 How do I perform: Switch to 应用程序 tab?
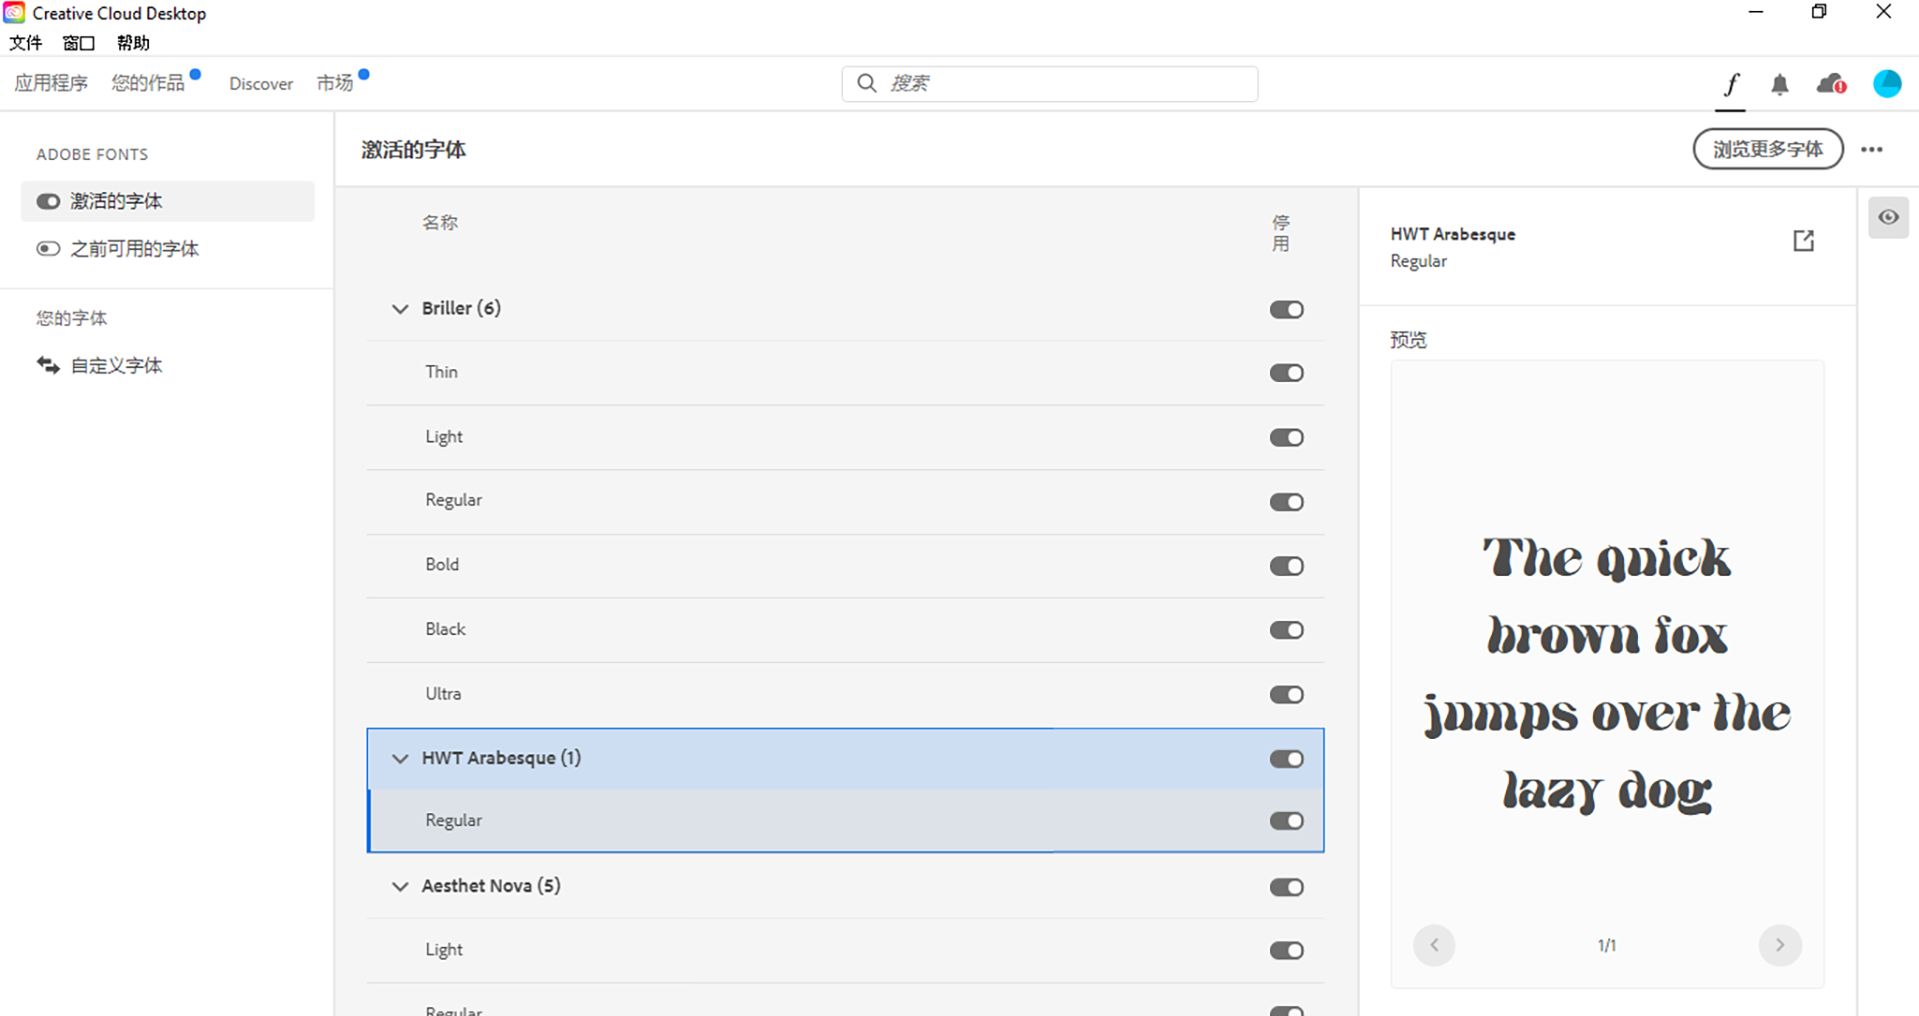[x=51, y=83]
